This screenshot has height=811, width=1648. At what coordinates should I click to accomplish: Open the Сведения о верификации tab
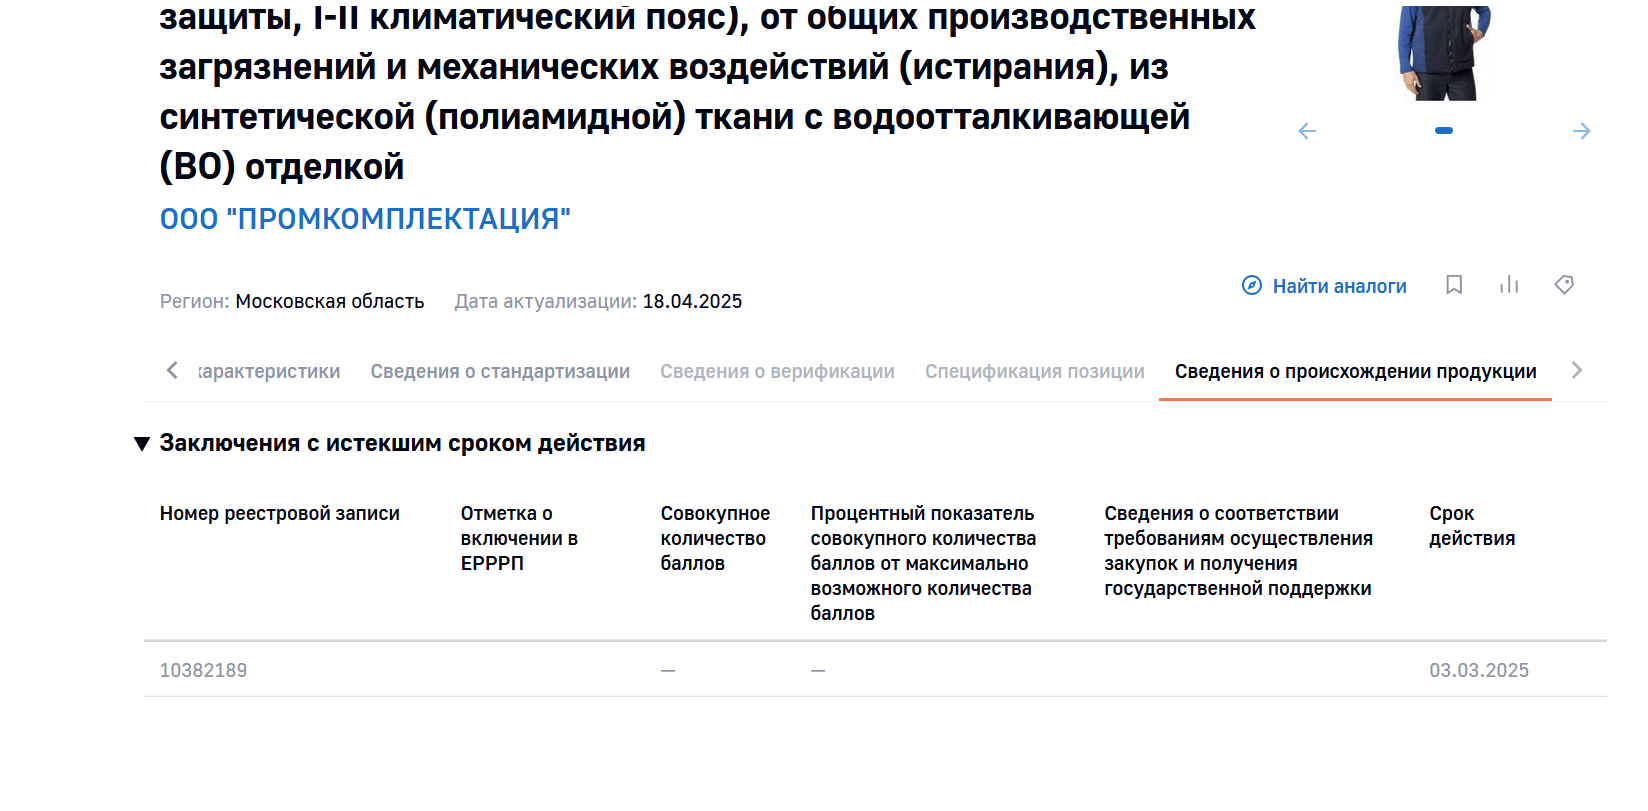coord(777,371)
